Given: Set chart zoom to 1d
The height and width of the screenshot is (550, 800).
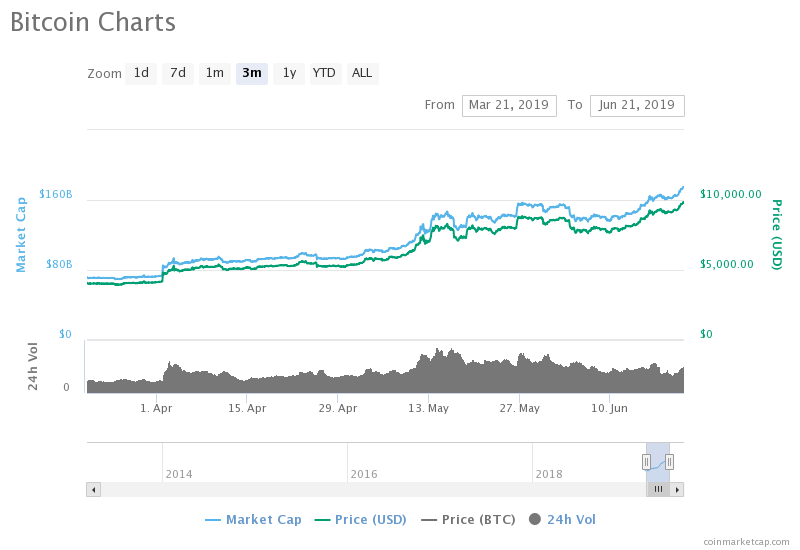Looking at the screenshot, I should [x=141, y=73].
